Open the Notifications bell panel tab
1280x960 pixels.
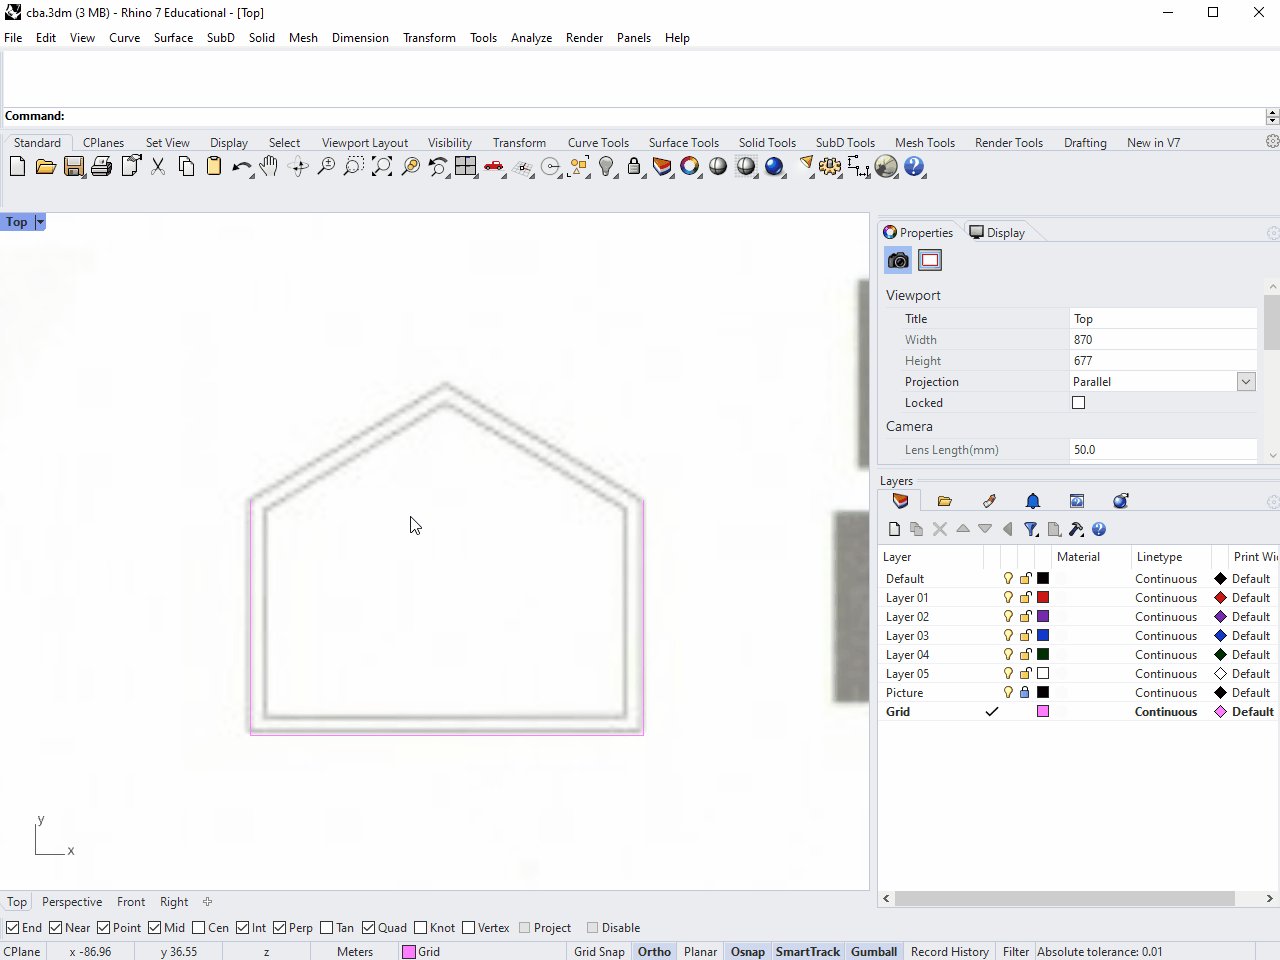click(1033, 501)
